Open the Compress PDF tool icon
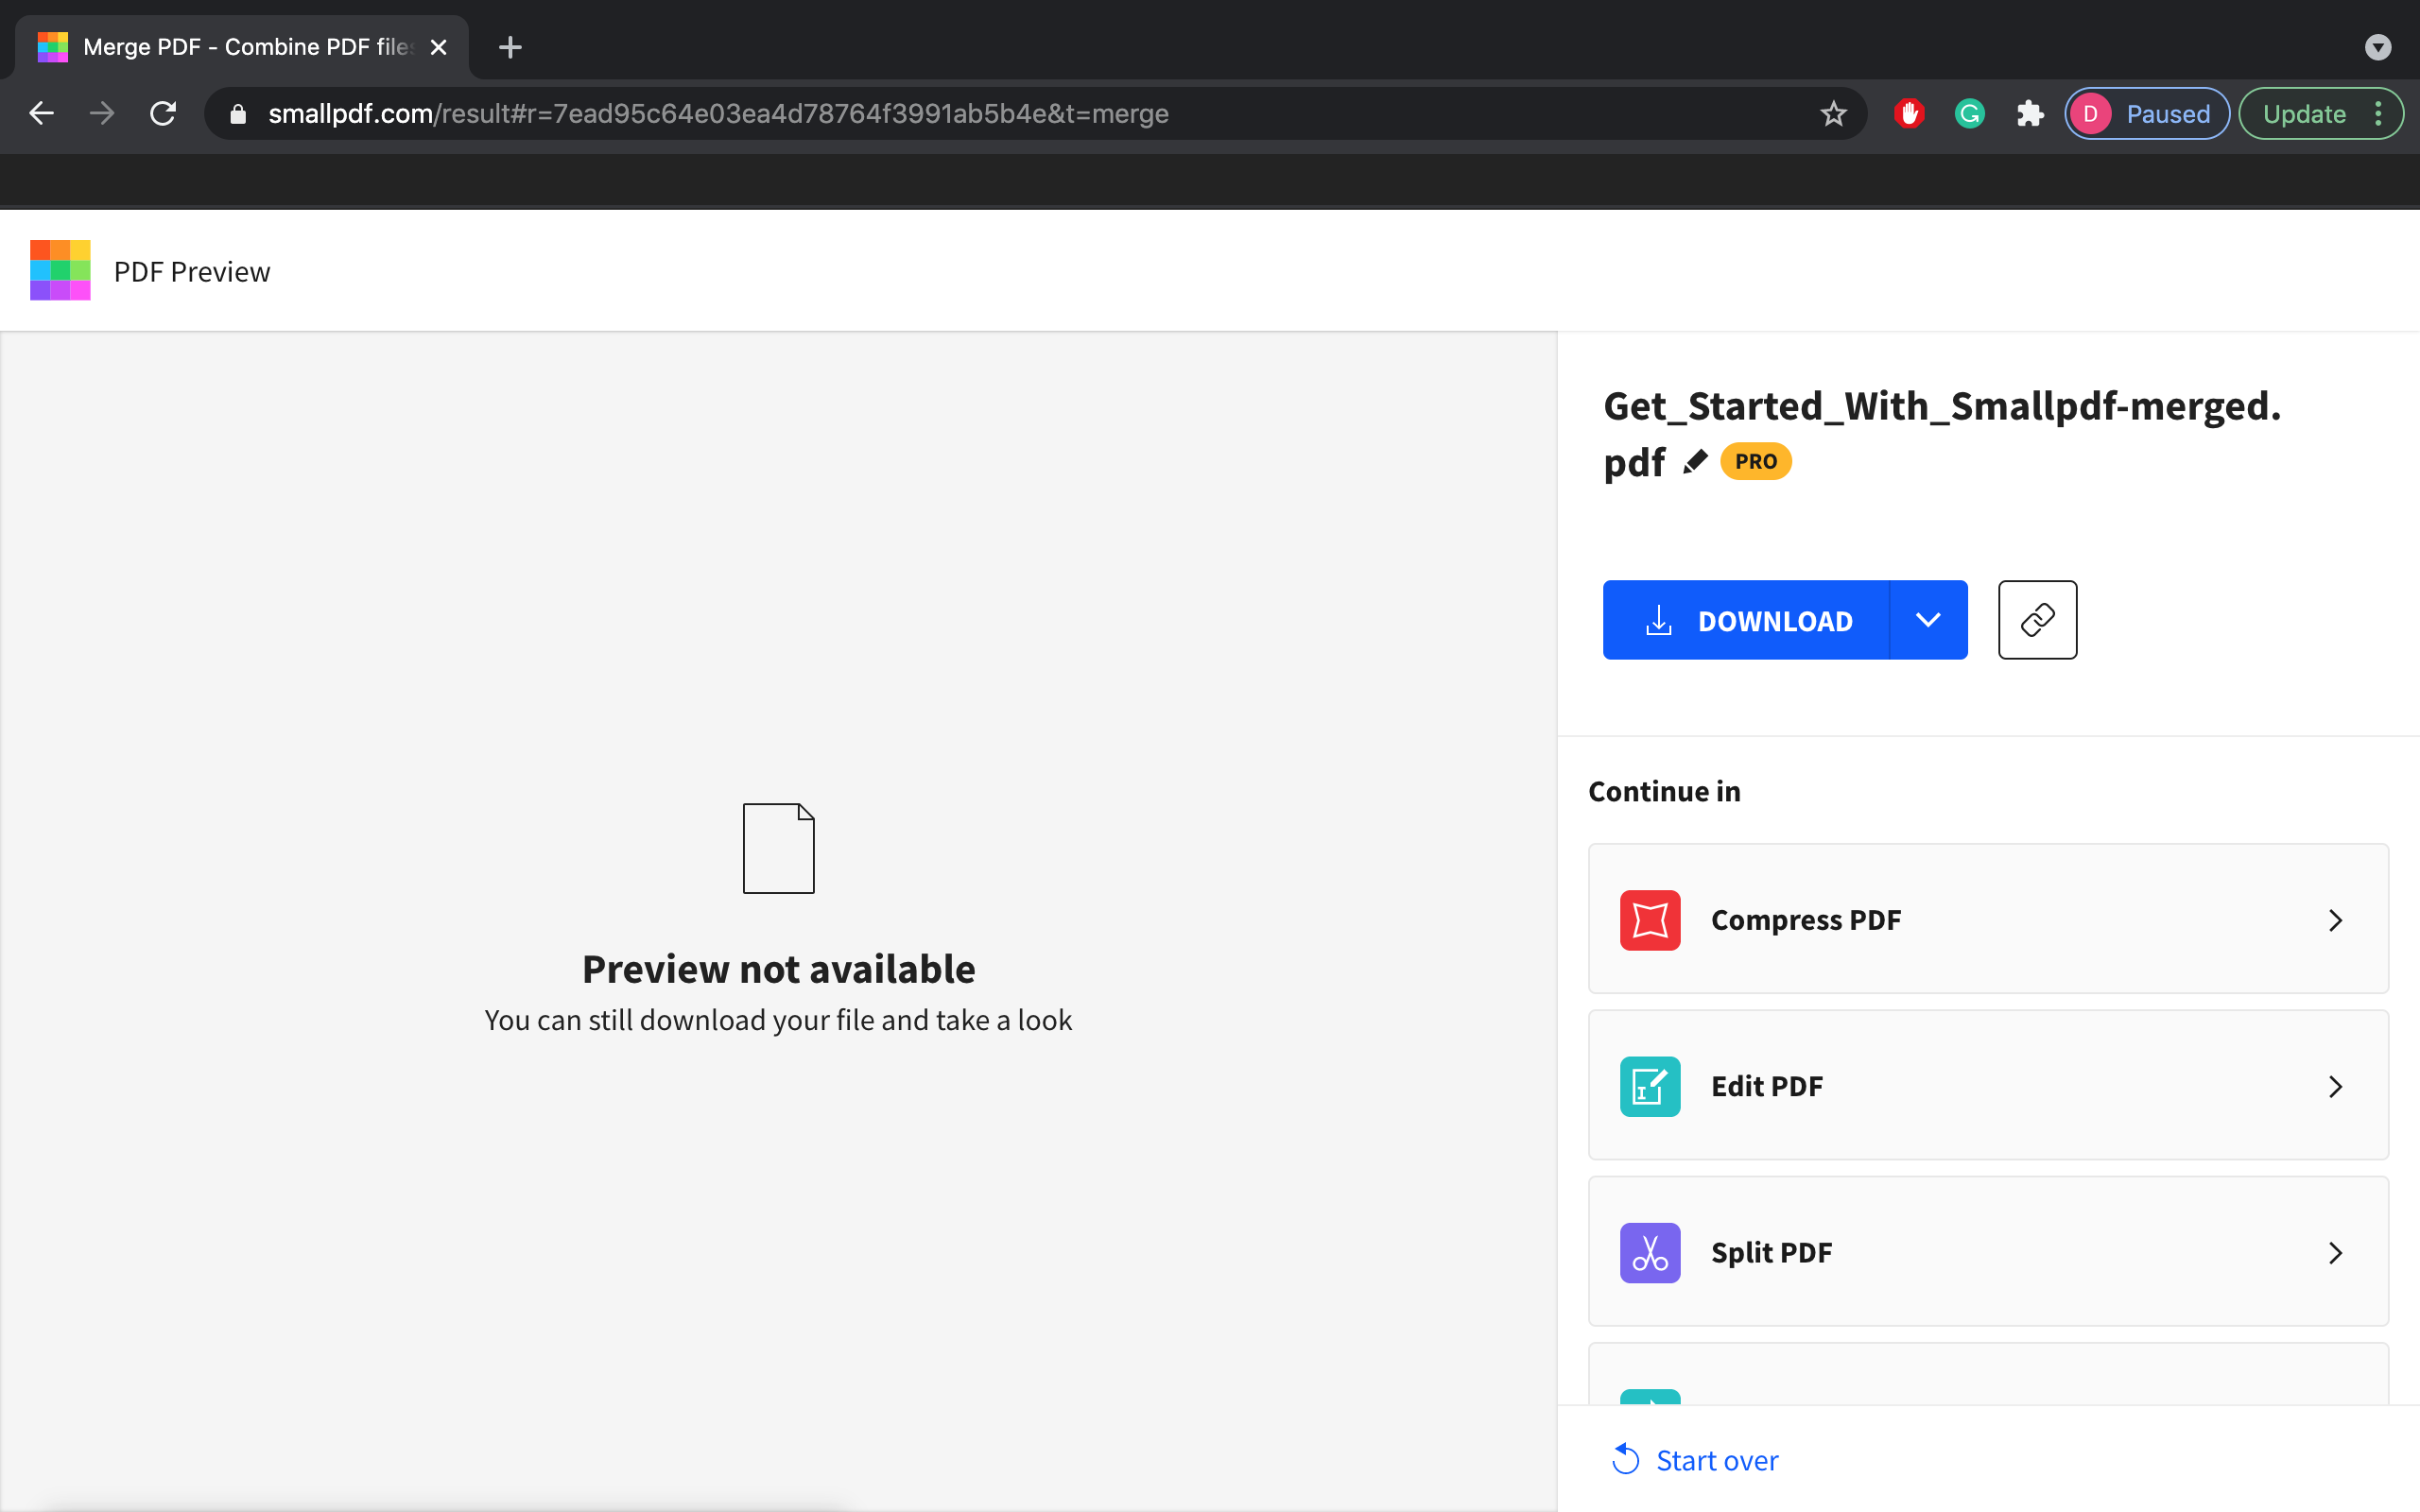Viewport: 2420px width, 1512px height. tap(1650, 920)
